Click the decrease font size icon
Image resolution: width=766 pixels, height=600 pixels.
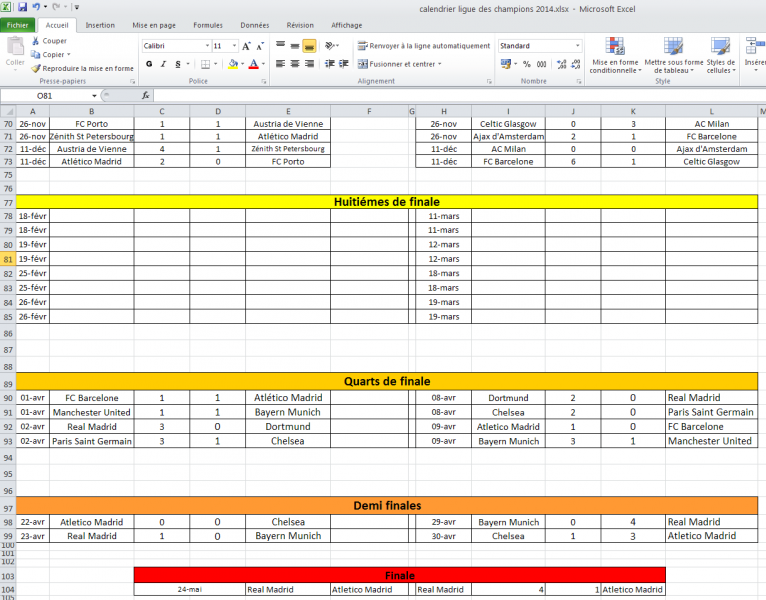260,46
